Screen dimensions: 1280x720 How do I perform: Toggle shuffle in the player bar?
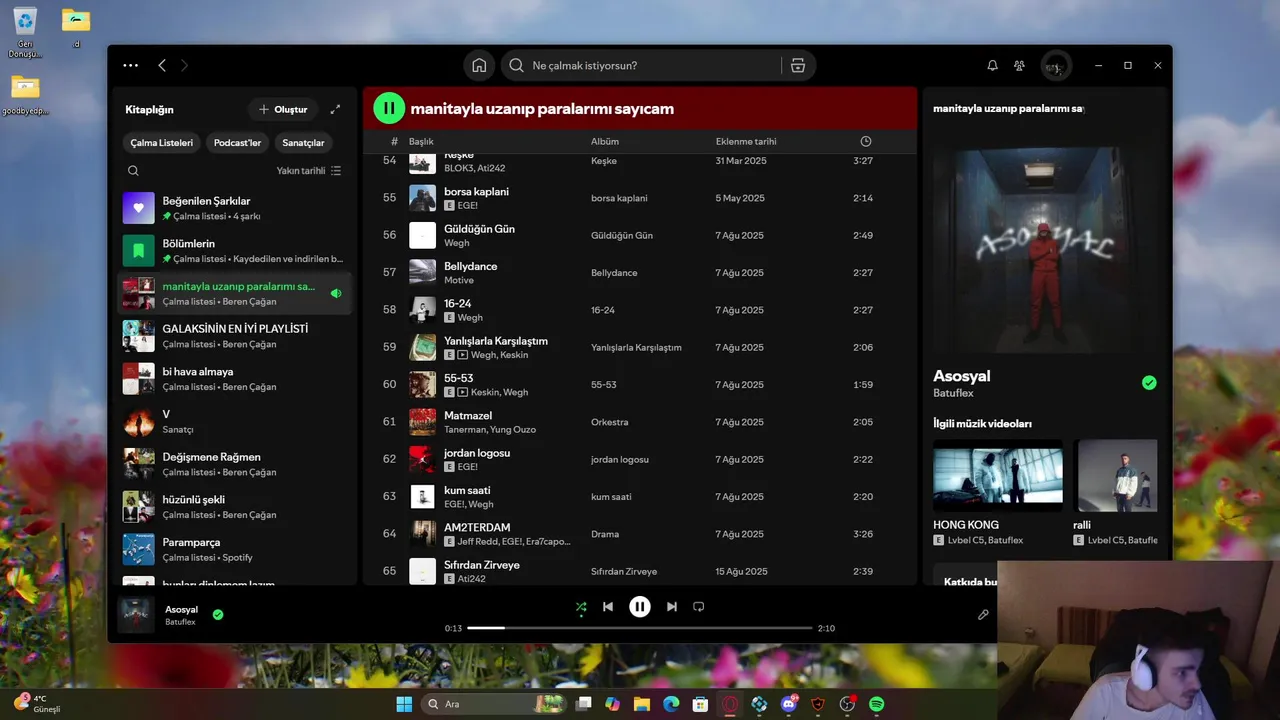(581, 606)
